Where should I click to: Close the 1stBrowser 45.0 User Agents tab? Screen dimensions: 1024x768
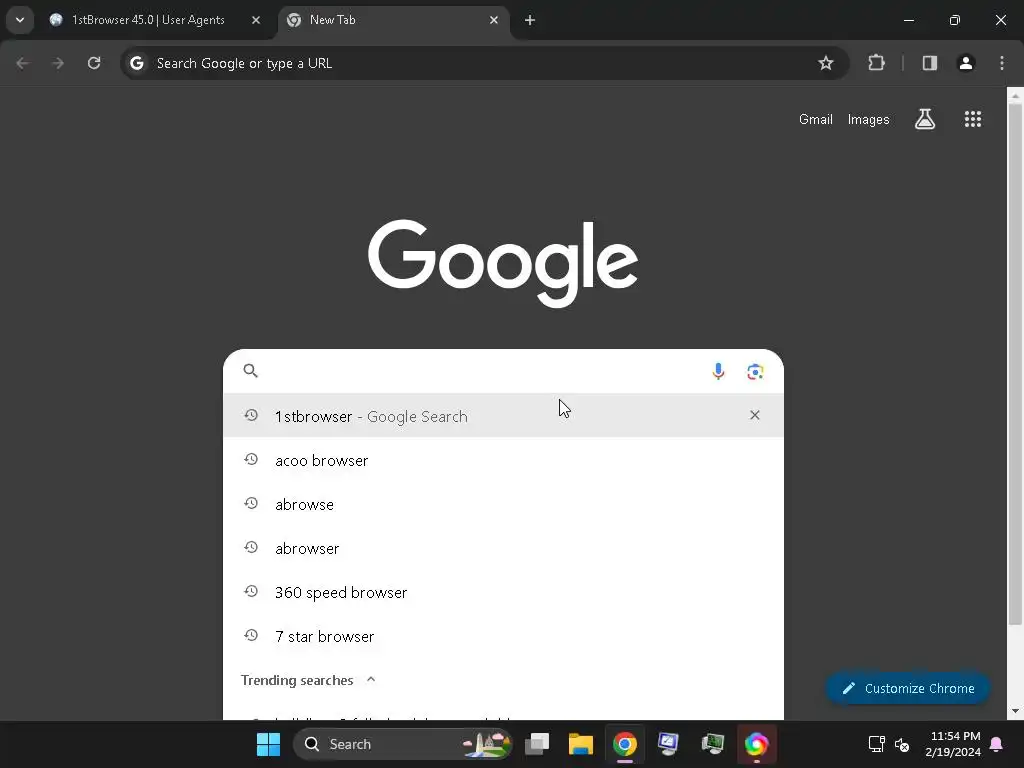tap(256, 20)
